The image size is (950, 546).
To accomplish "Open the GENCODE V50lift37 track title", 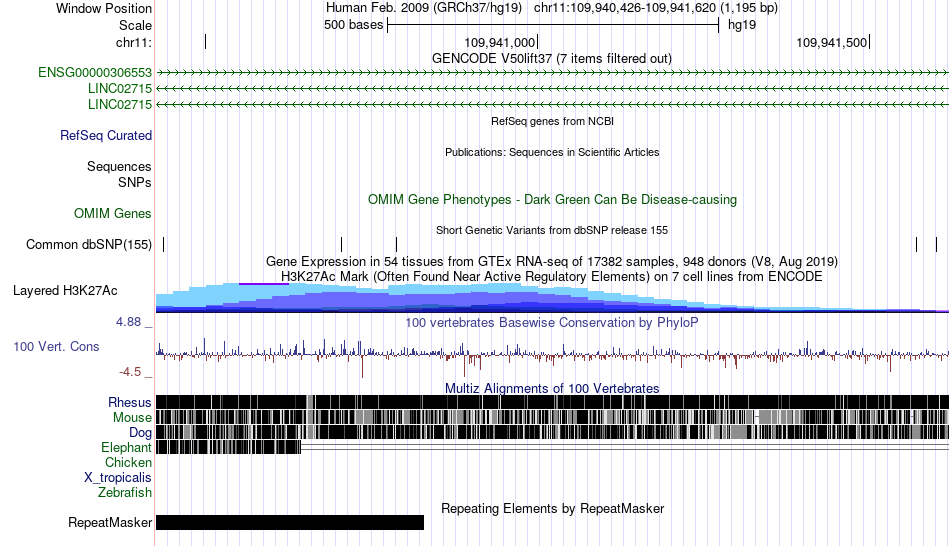I will pyautogui.click(x=551, y=59).
